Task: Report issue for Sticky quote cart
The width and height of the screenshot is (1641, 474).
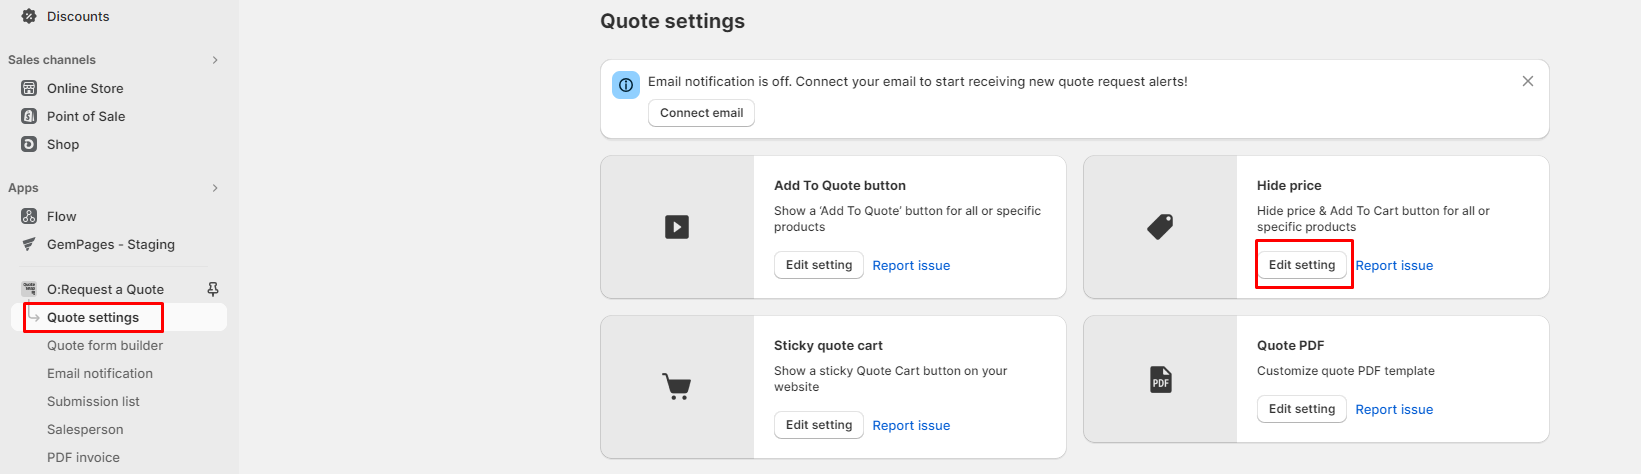Action: (911, 425)
